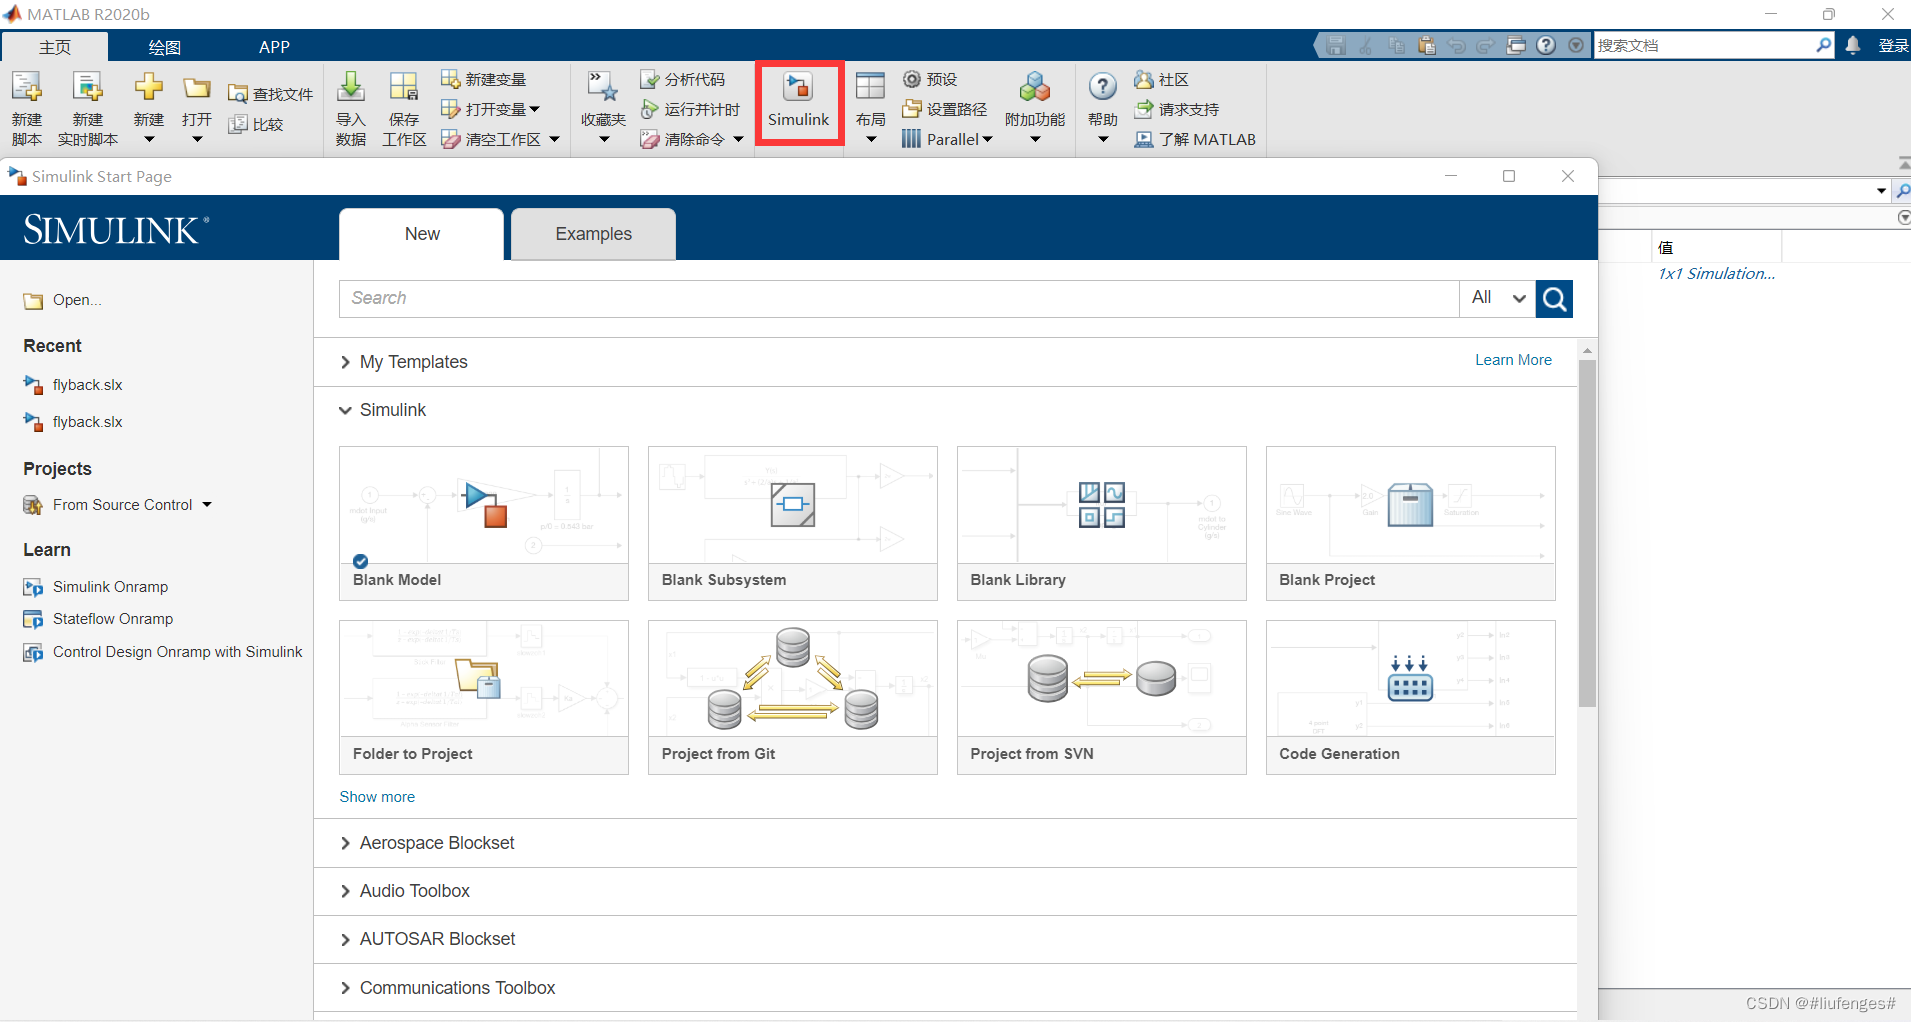The image size is (1911, 1022).
Task: Click the template list vertical scrollbar
Action: pyautogui.click(x=1587, y=533)
